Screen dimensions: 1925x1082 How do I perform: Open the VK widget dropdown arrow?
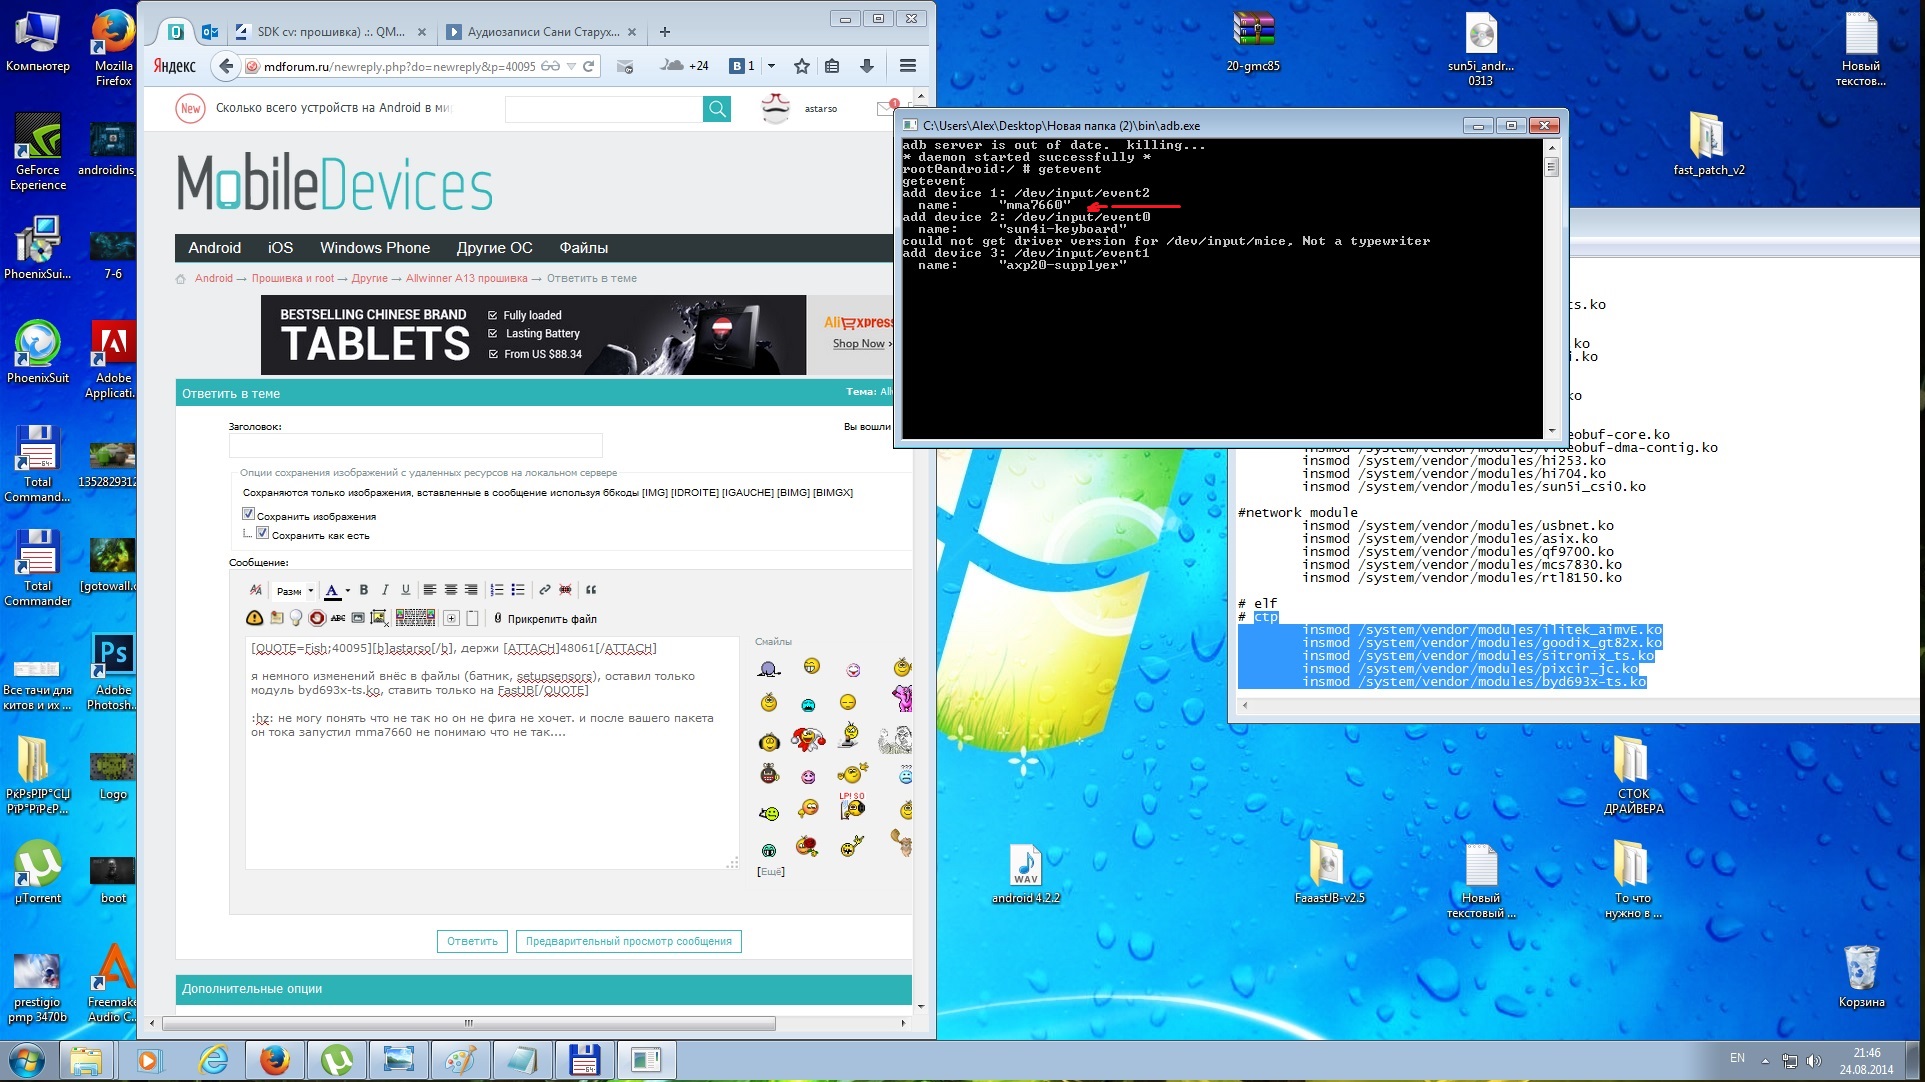(771, 66)
